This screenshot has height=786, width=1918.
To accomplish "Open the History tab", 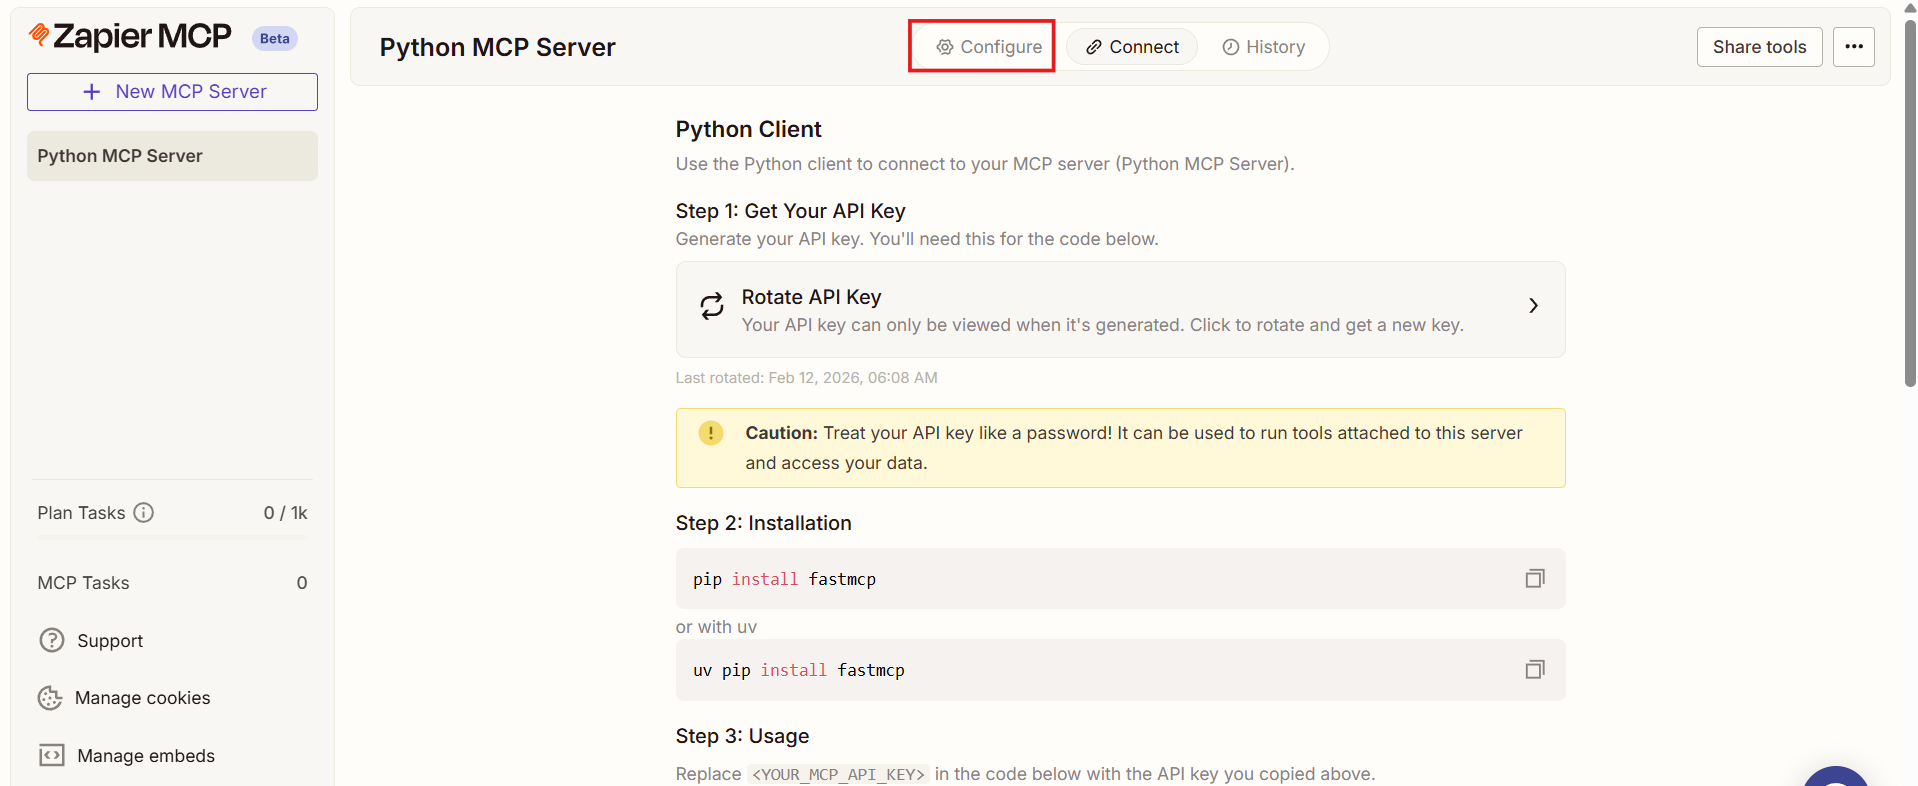I will (1263, 47).
